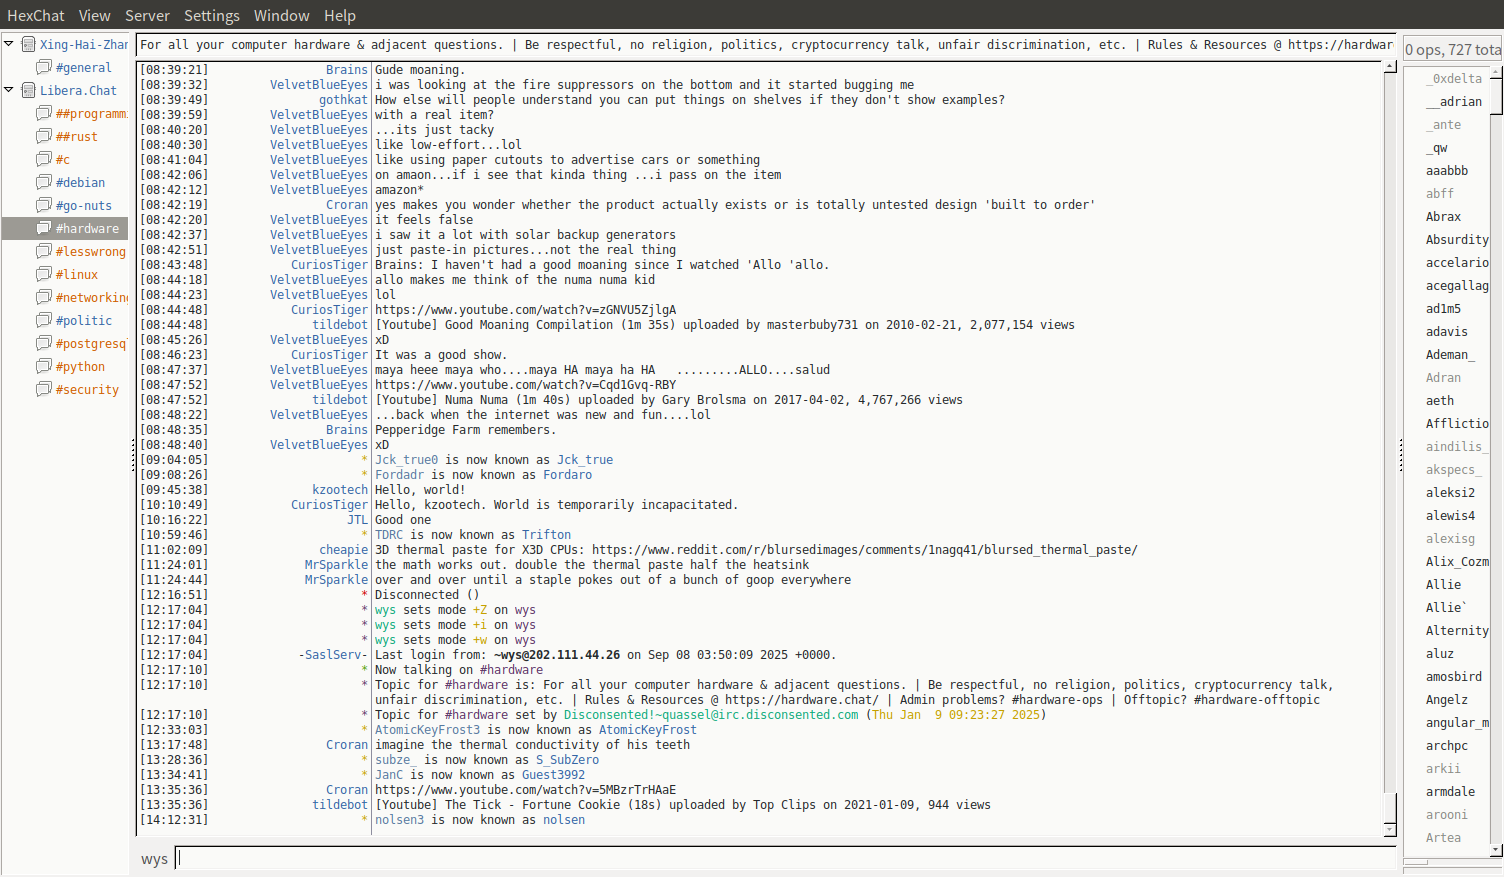Screen dimensions: 1504x877
Task: Open the Server menu
Action: coord(147,15)
